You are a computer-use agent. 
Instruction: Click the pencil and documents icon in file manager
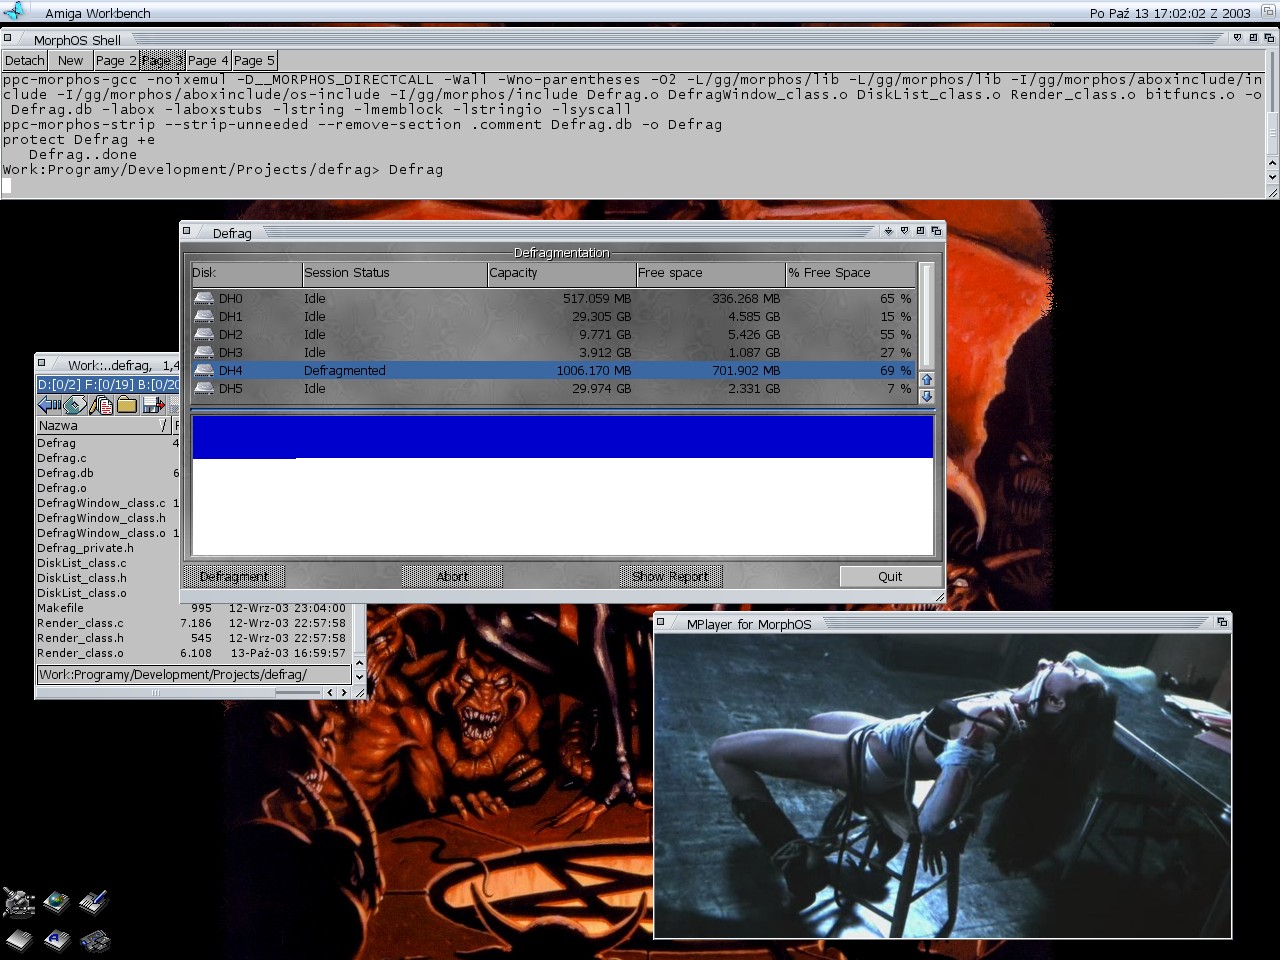101,405
